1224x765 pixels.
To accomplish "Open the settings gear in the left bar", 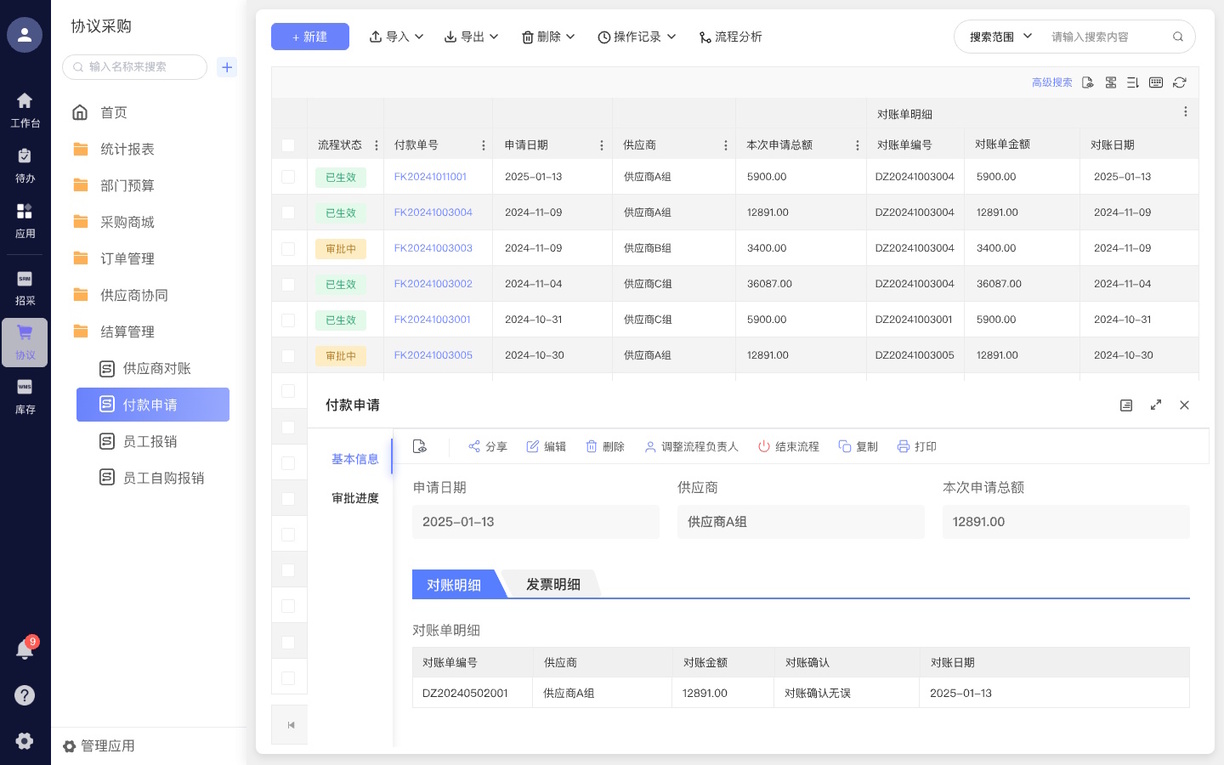I will pos(25,741).
